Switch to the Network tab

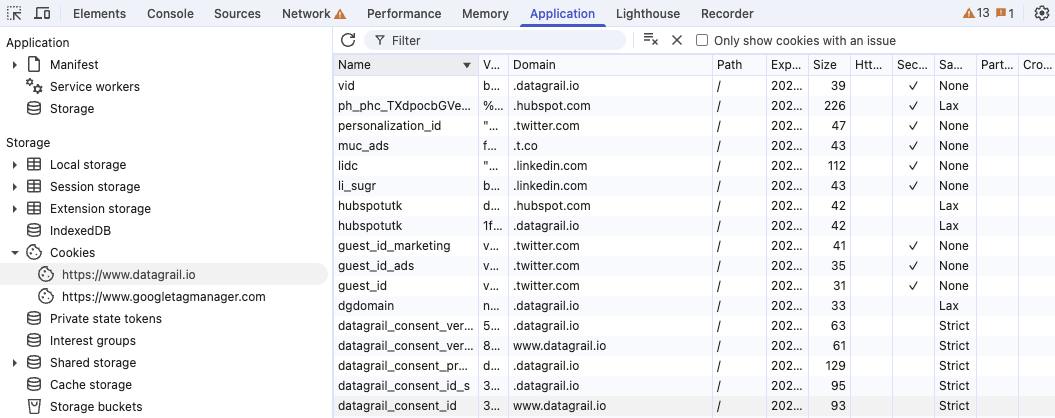point(313,14)
